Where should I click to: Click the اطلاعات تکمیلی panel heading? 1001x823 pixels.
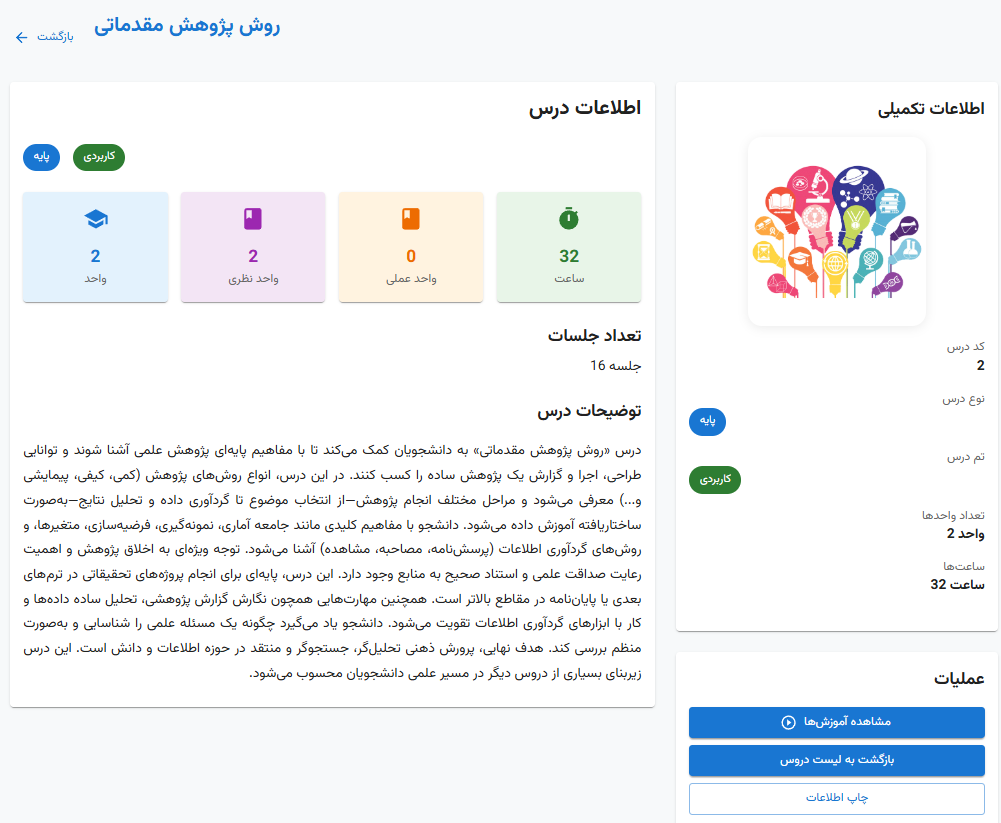coord(931,110)
